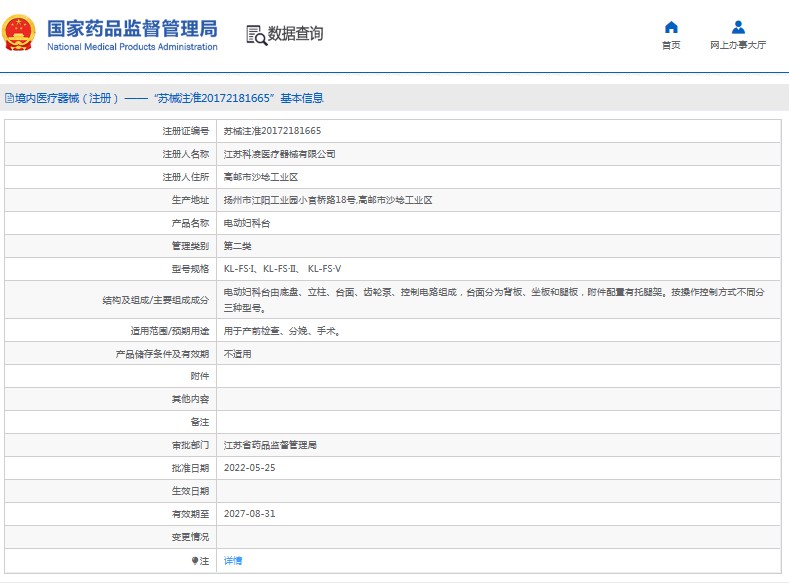
Task: Click the registrant name 江苏科凌医疗器械有限公司
Action: (x=279, y=154)
